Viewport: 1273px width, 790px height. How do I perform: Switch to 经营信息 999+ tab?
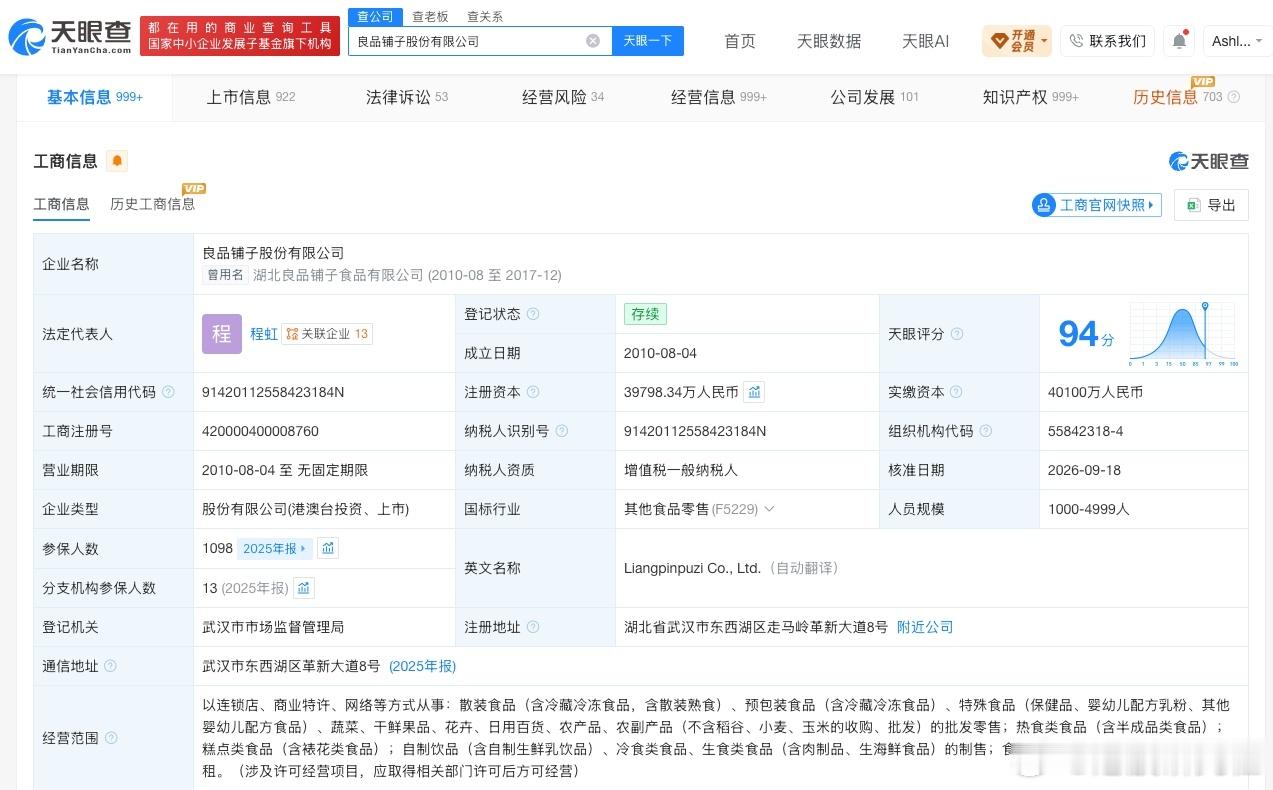tap(719, 97)
